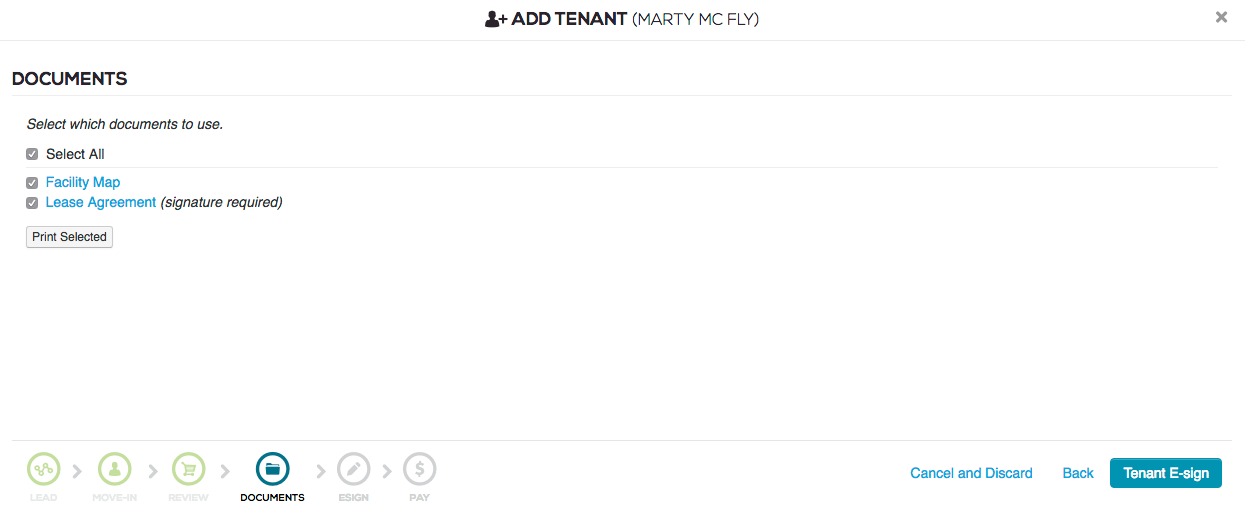Open the Lease Agreement document link
The height and width of the screenshot is (517, 1245).
pos(101,202)
